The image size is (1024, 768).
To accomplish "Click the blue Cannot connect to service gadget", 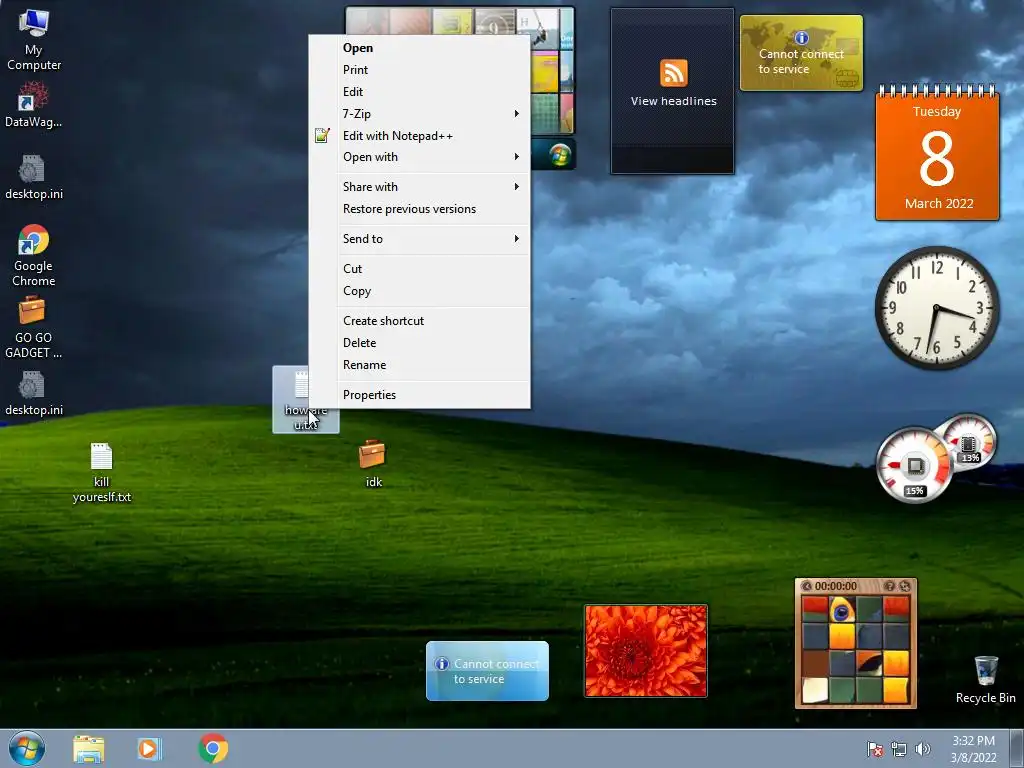I will point(487,671).
